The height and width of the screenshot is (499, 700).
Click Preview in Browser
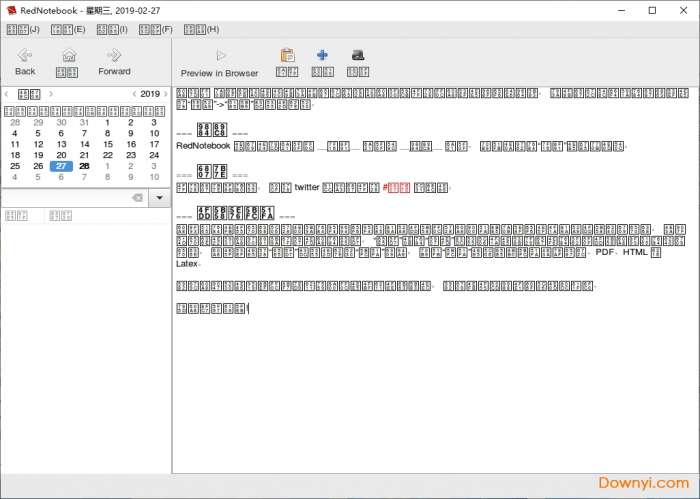tap(219, 62)
